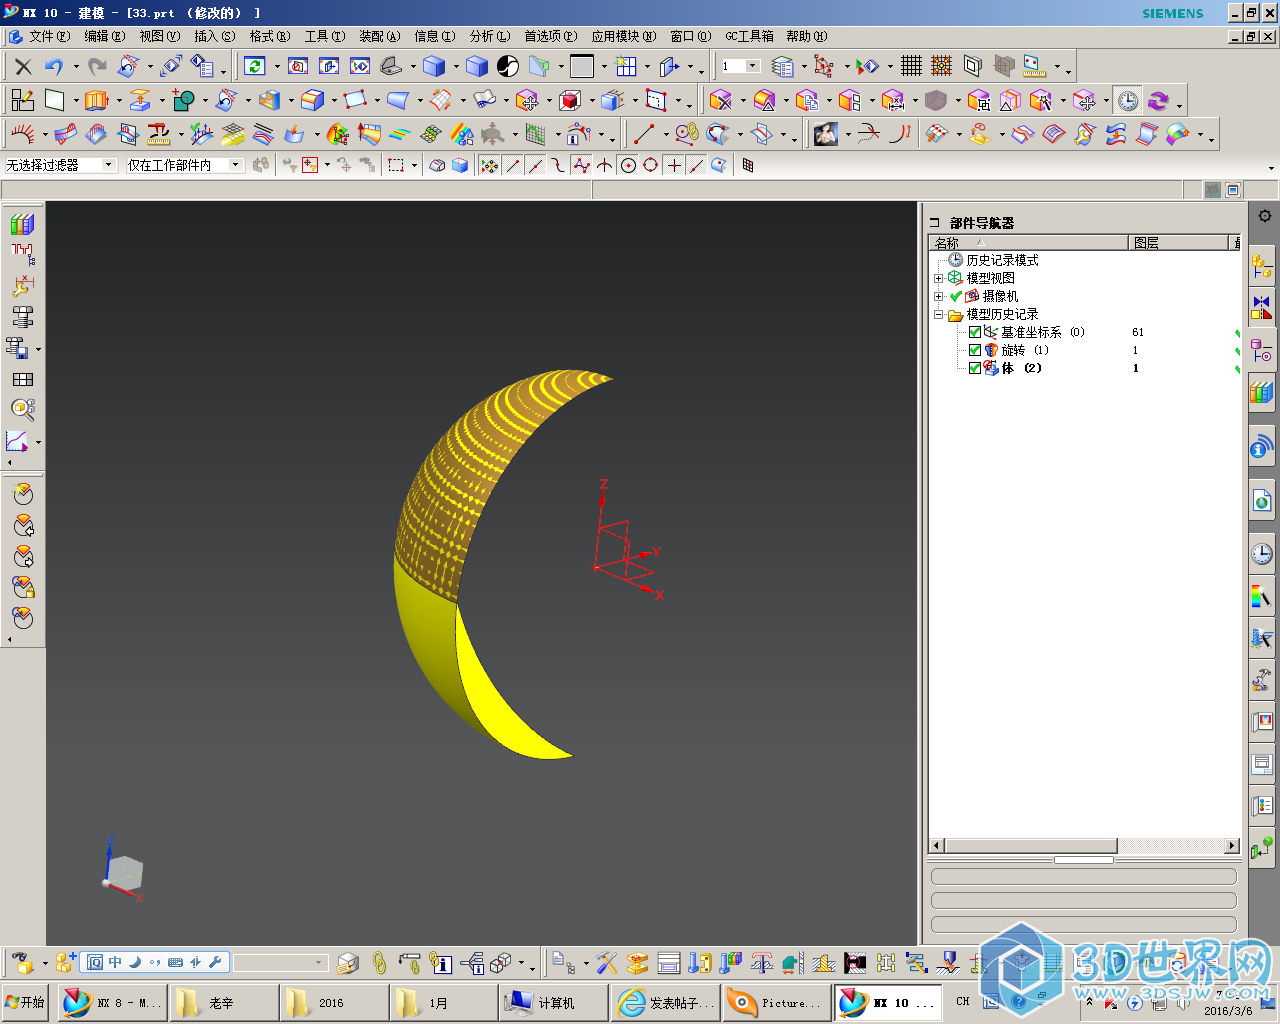The height and width of the screenshot is (1024, 1280).
Task: Open the 分析(L) menu
Action: 489,36
